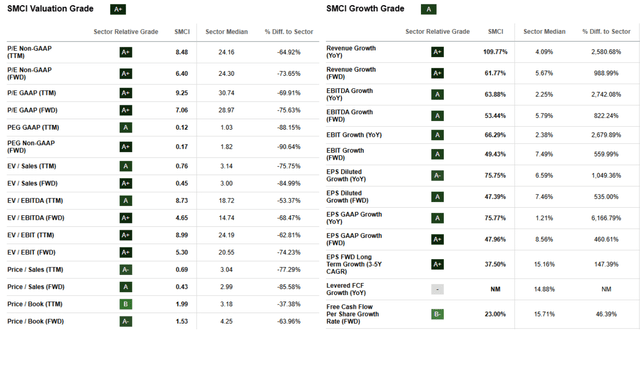Screen dimensions: 640x366
Task: Click the grade badge for PEG Non-GAAP (FWD)
Action: (126, 147)
